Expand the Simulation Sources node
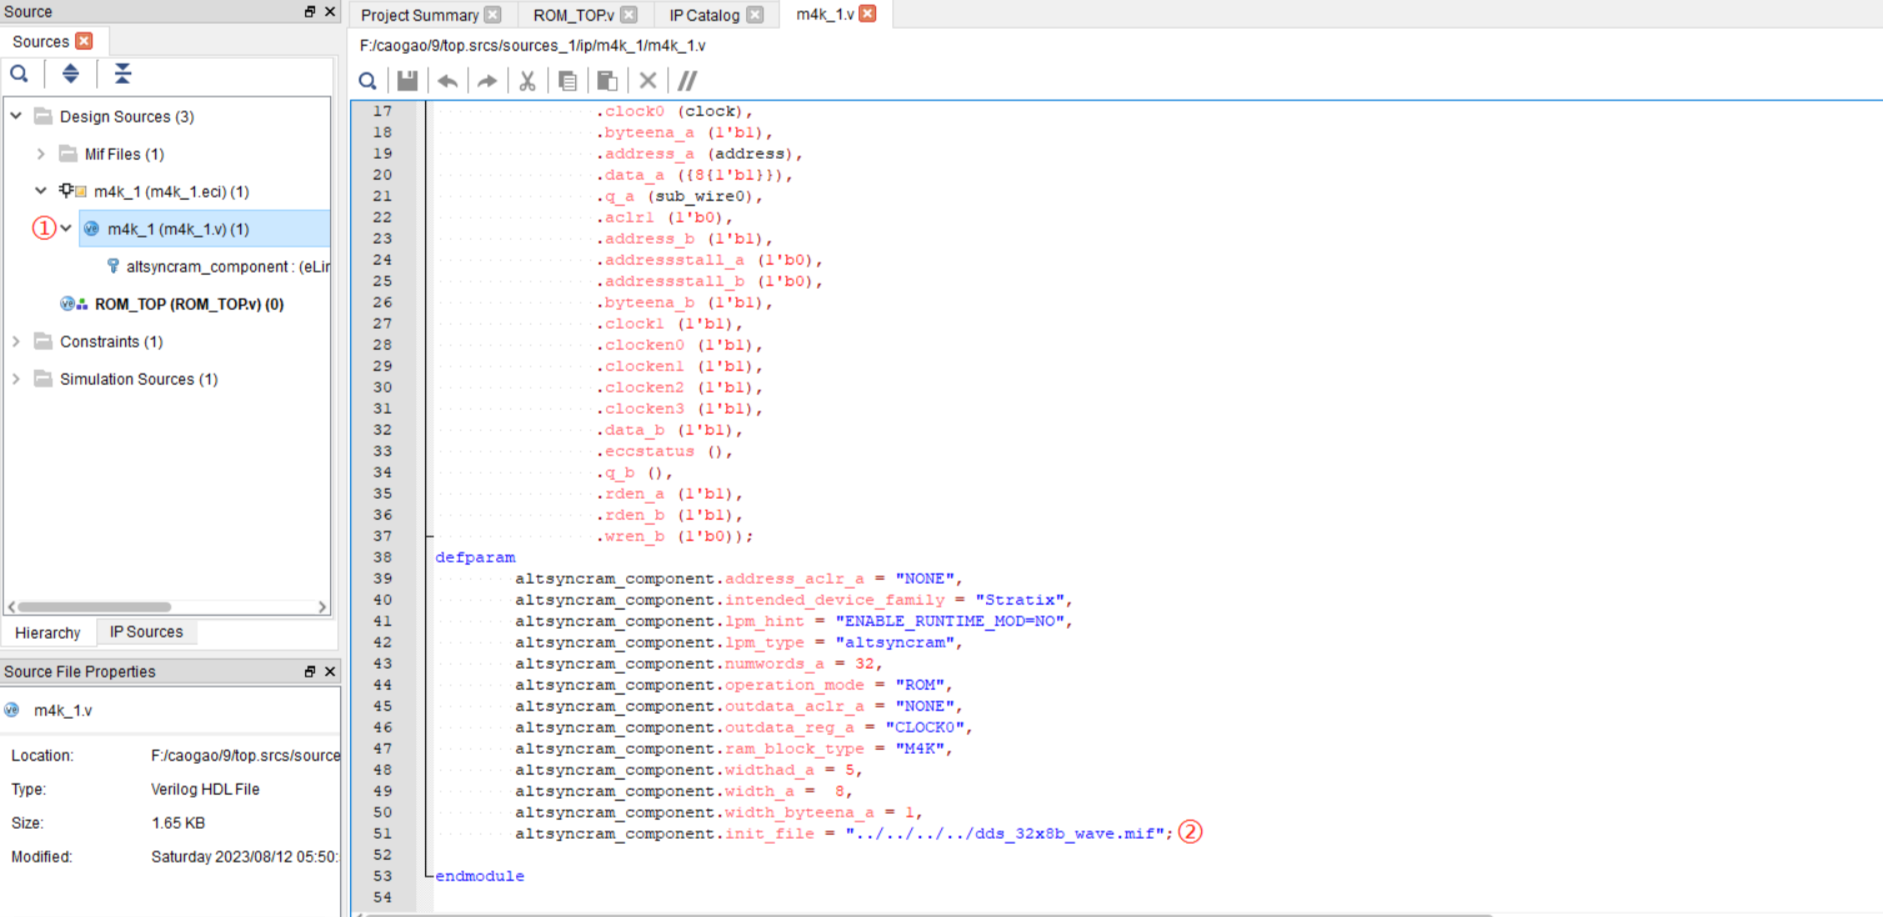The height and width of the screenshot is (917, 1883). pos(17,379)
